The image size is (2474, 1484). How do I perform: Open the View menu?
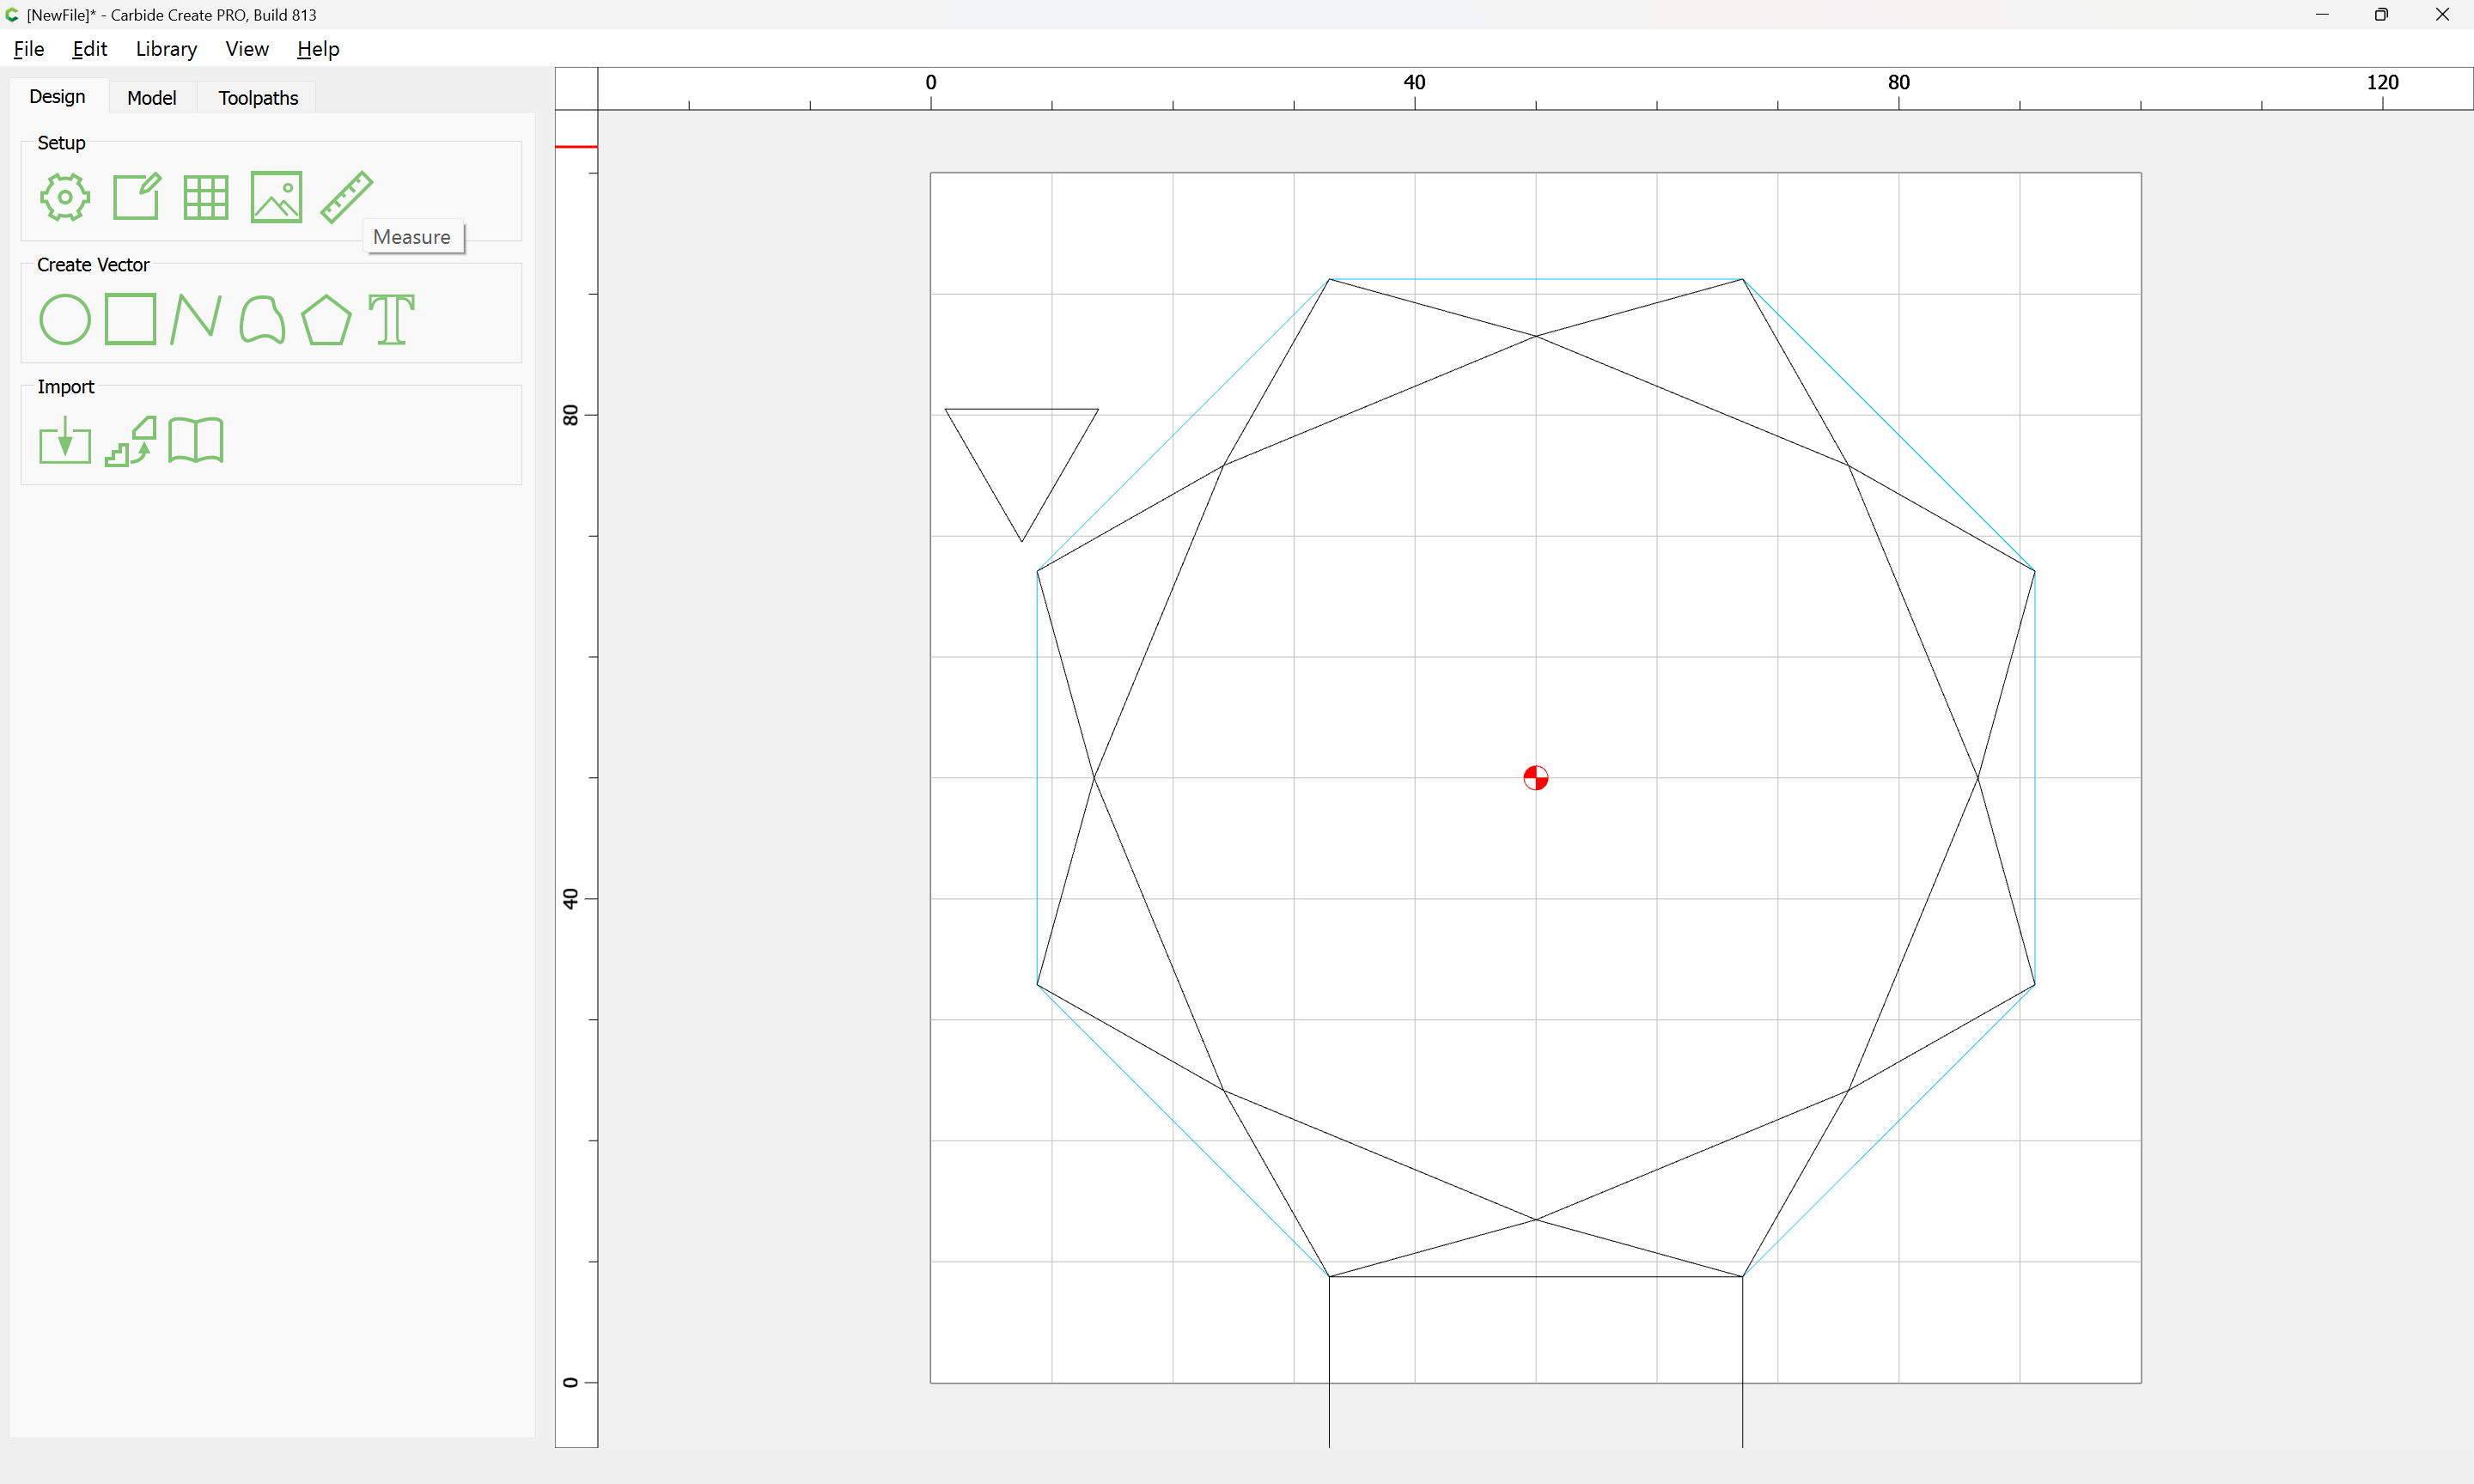(247, 49)
